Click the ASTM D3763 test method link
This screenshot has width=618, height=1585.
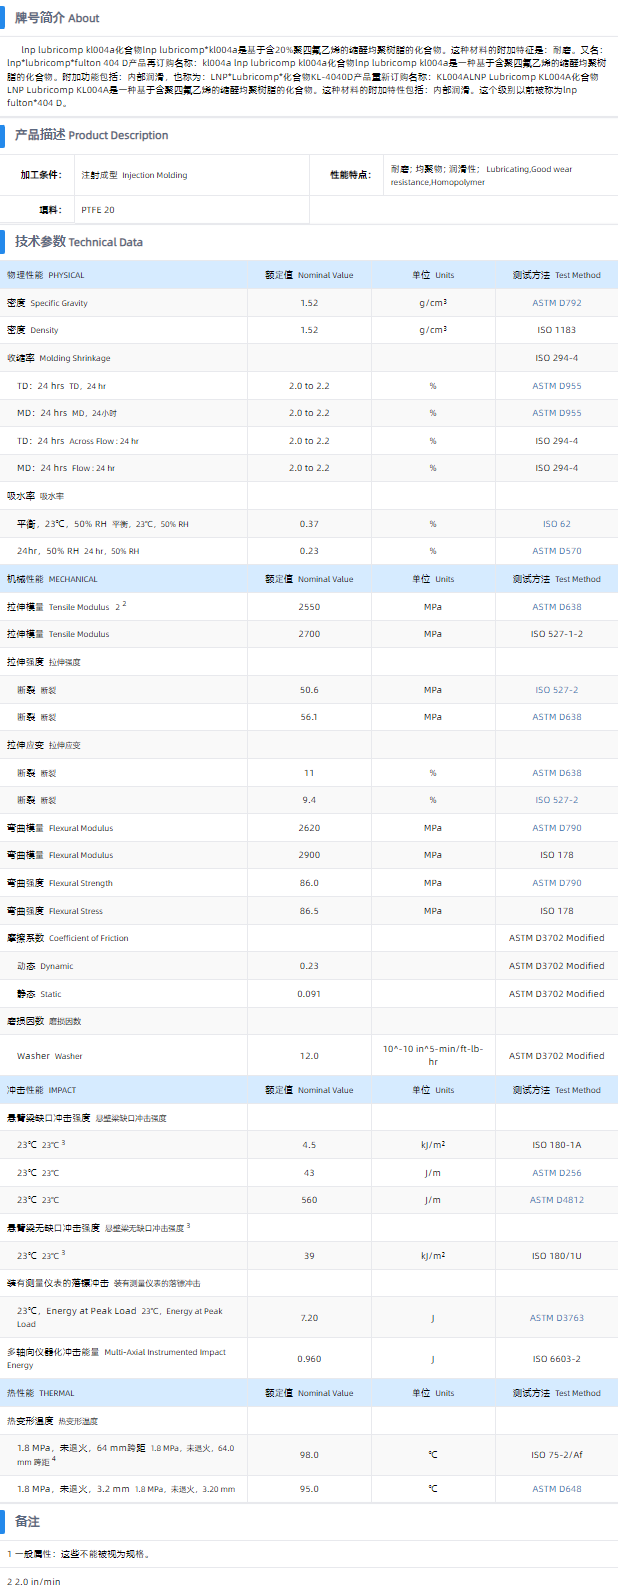pos(556,1318)
